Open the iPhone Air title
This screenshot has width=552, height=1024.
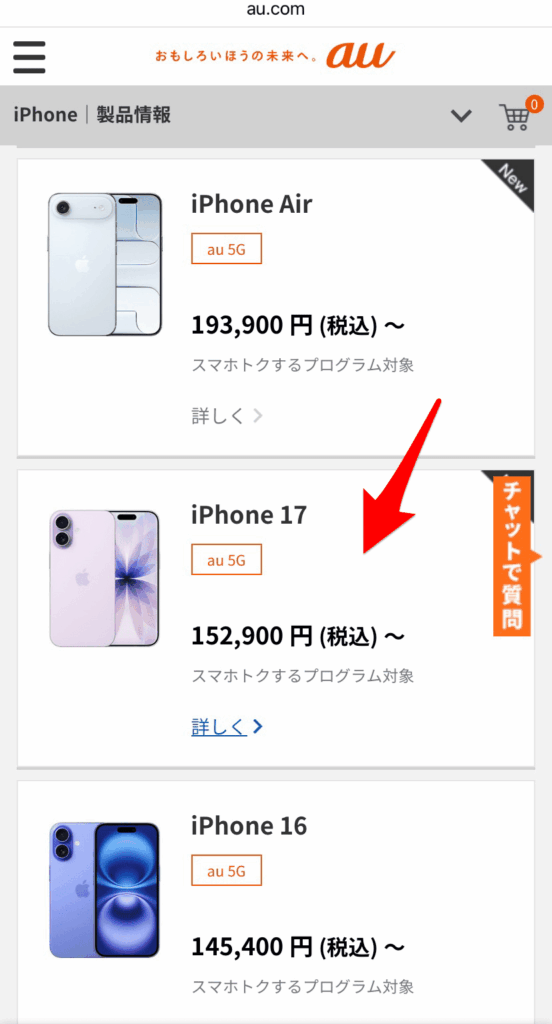(252, 204)
